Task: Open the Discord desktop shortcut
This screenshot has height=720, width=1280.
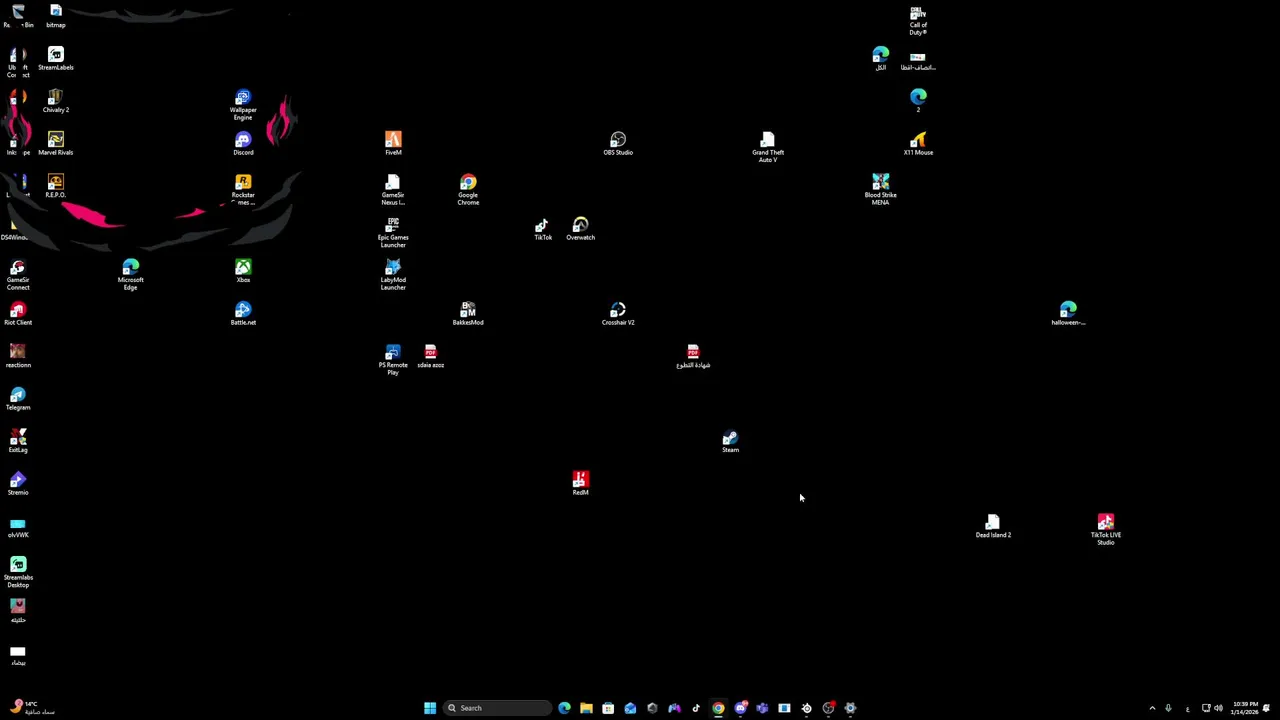Action: pyautogui.click(x=243, y=143)
